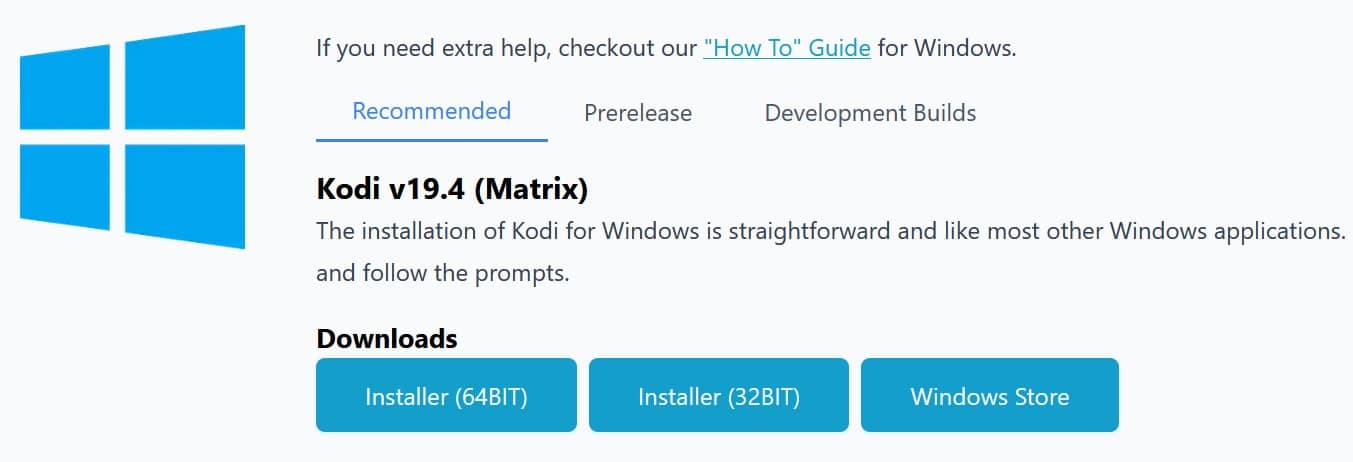Click "for Windows." text after the guide link
The height and width of the screenshot is (462, 1353).
click(947, 47)
